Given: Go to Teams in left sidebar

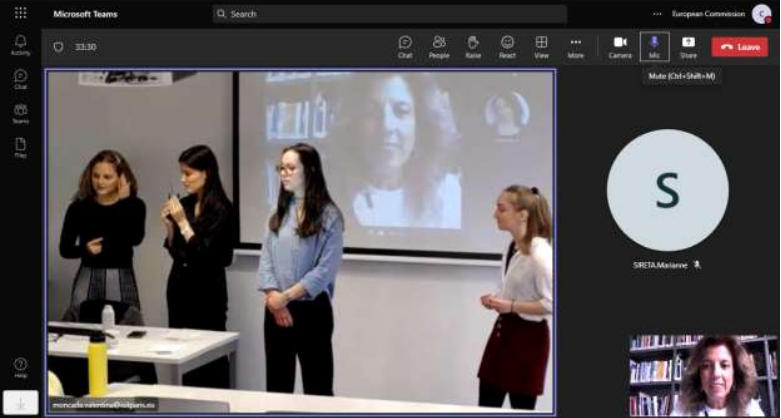Looking at the screenshot, I should (x=20, y=113).
